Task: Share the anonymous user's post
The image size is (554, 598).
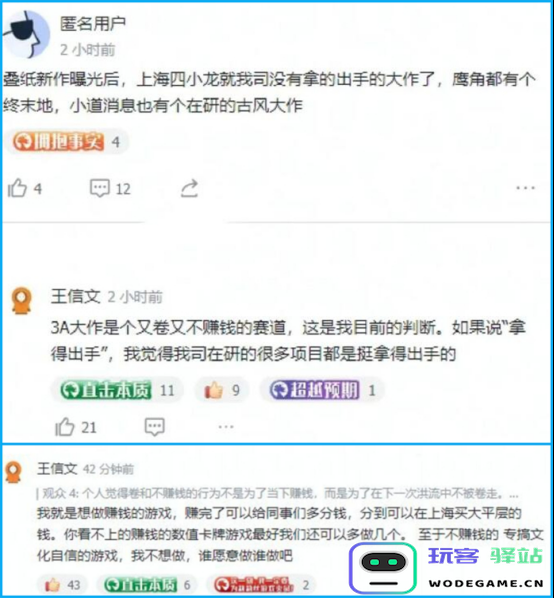Action: coord(189,188)
